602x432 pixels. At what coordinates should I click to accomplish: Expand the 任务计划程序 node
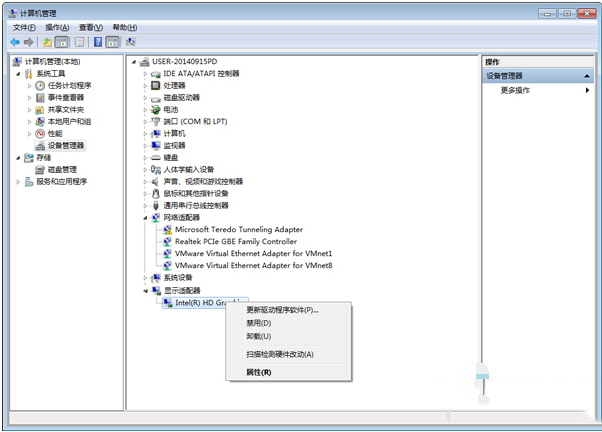tap(29, 86)
